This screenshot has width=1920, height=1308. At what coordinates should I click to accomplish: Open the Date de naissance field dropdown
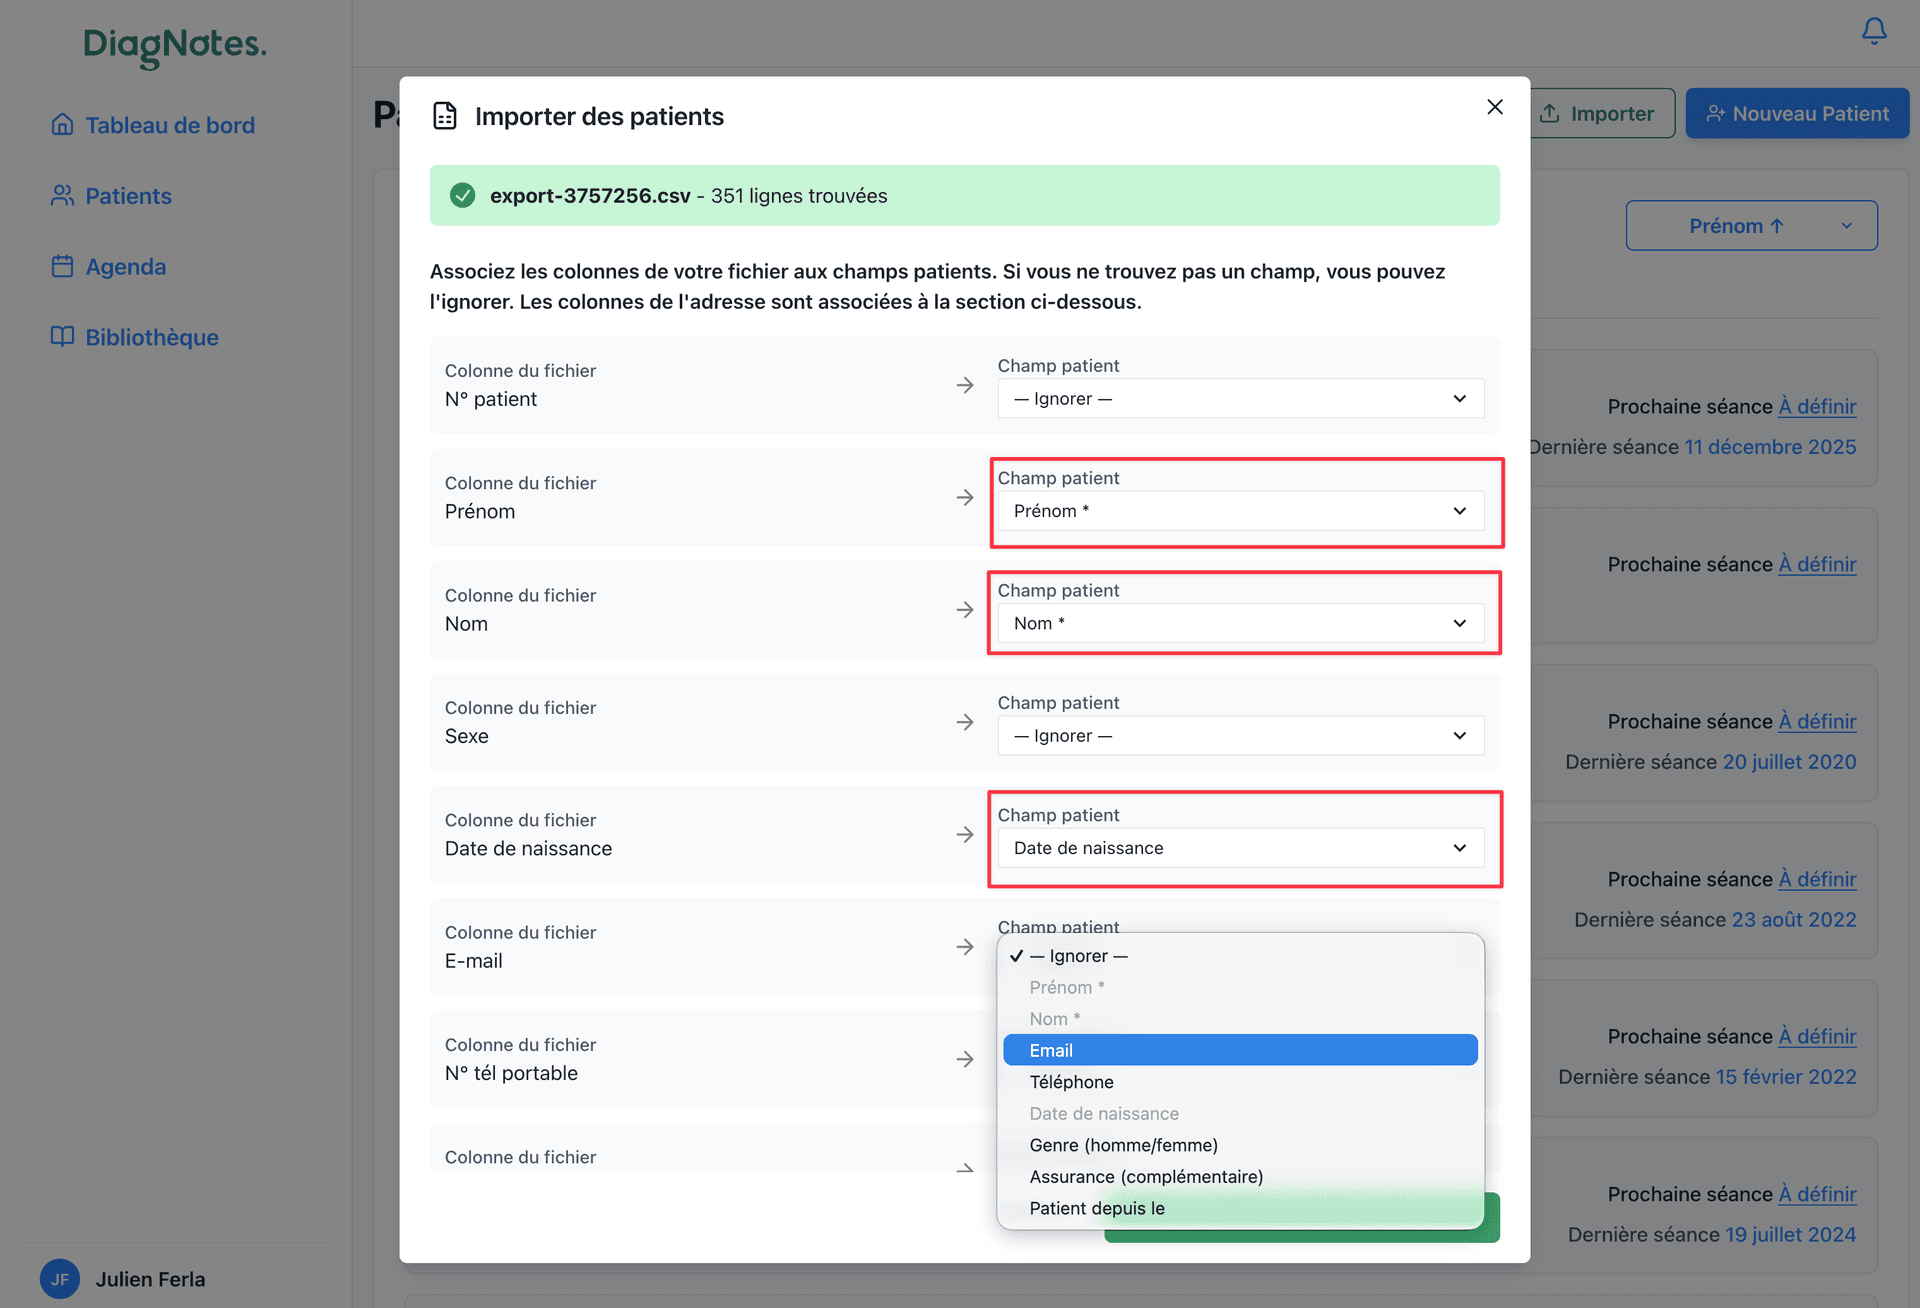tap(1240, 848)
